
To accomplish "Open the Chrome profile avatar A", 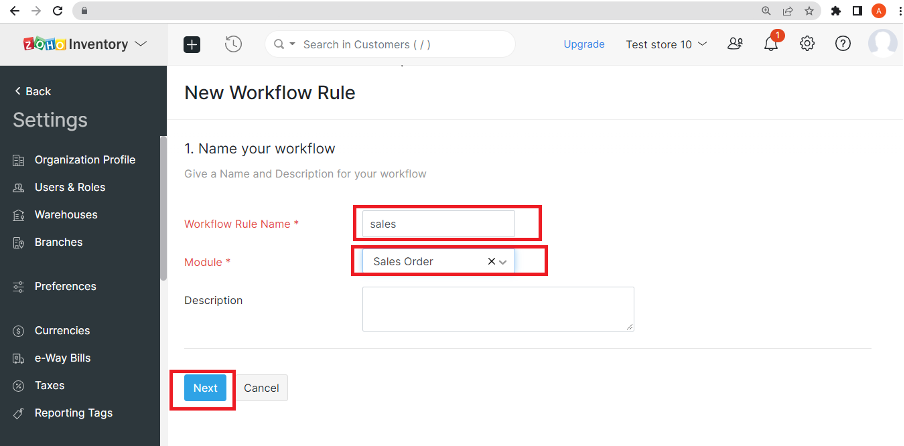I will pos(879,10).
